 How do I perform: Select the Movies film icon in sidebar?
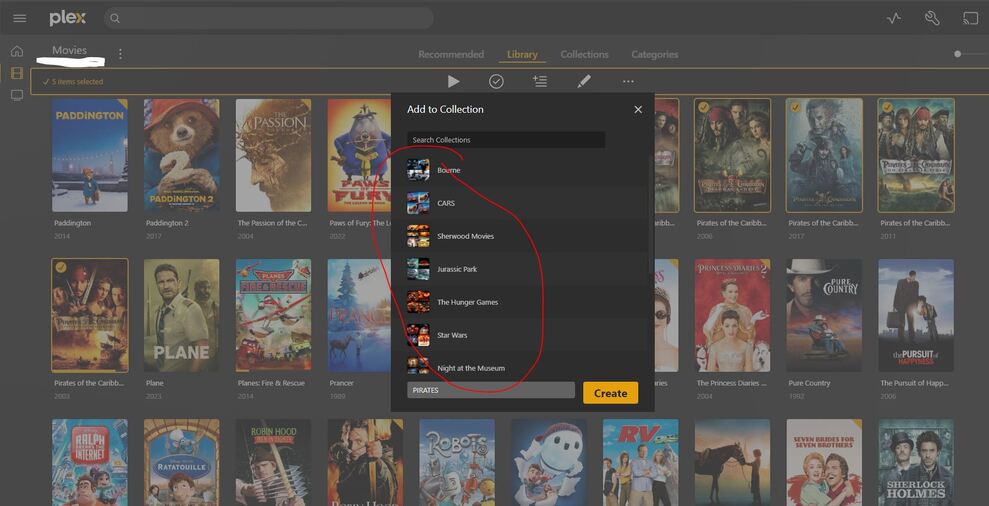(17, 73)
